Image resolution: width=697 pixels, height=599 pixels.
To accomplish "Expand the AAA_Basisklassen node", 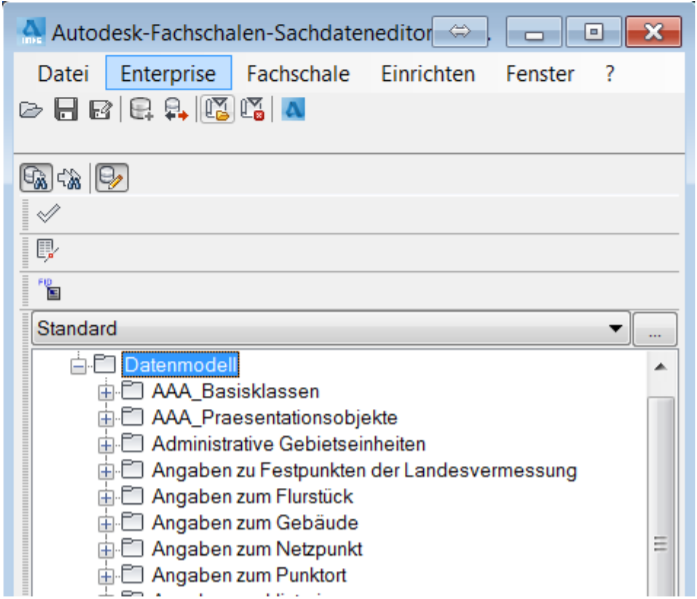I will point(106,392).
